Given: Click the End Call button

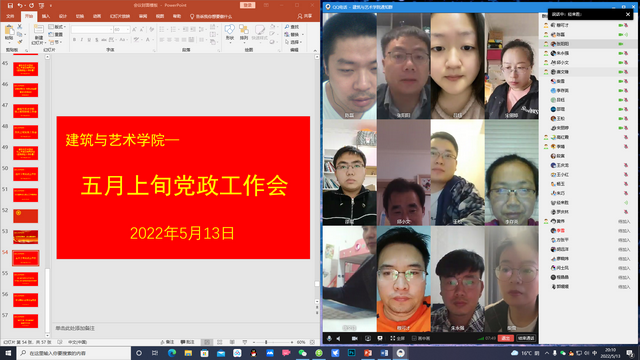Looking at the screenshot, I should [x=526, y=338].
